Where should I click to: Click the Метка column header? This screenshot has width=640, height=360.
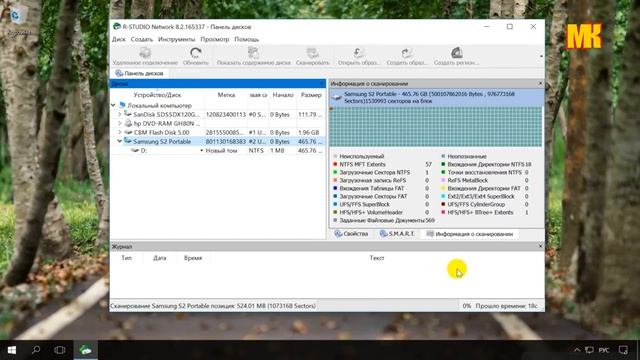coord(226,95)
